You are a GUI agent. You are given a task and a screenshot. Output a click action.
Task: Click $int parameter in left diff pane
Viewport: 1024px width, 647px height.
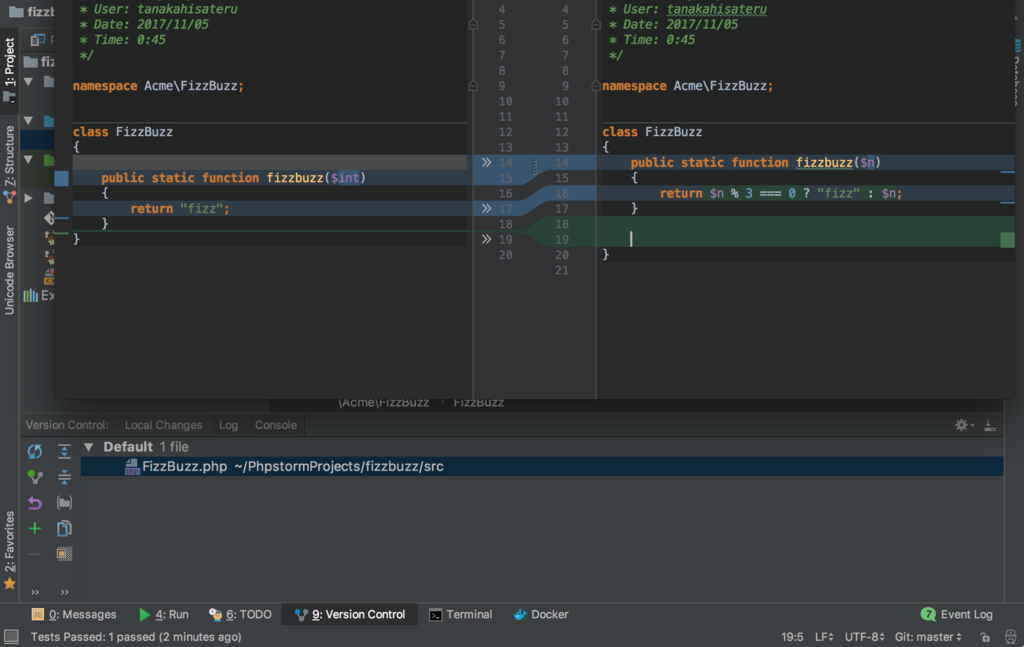[x=345, y=178]
